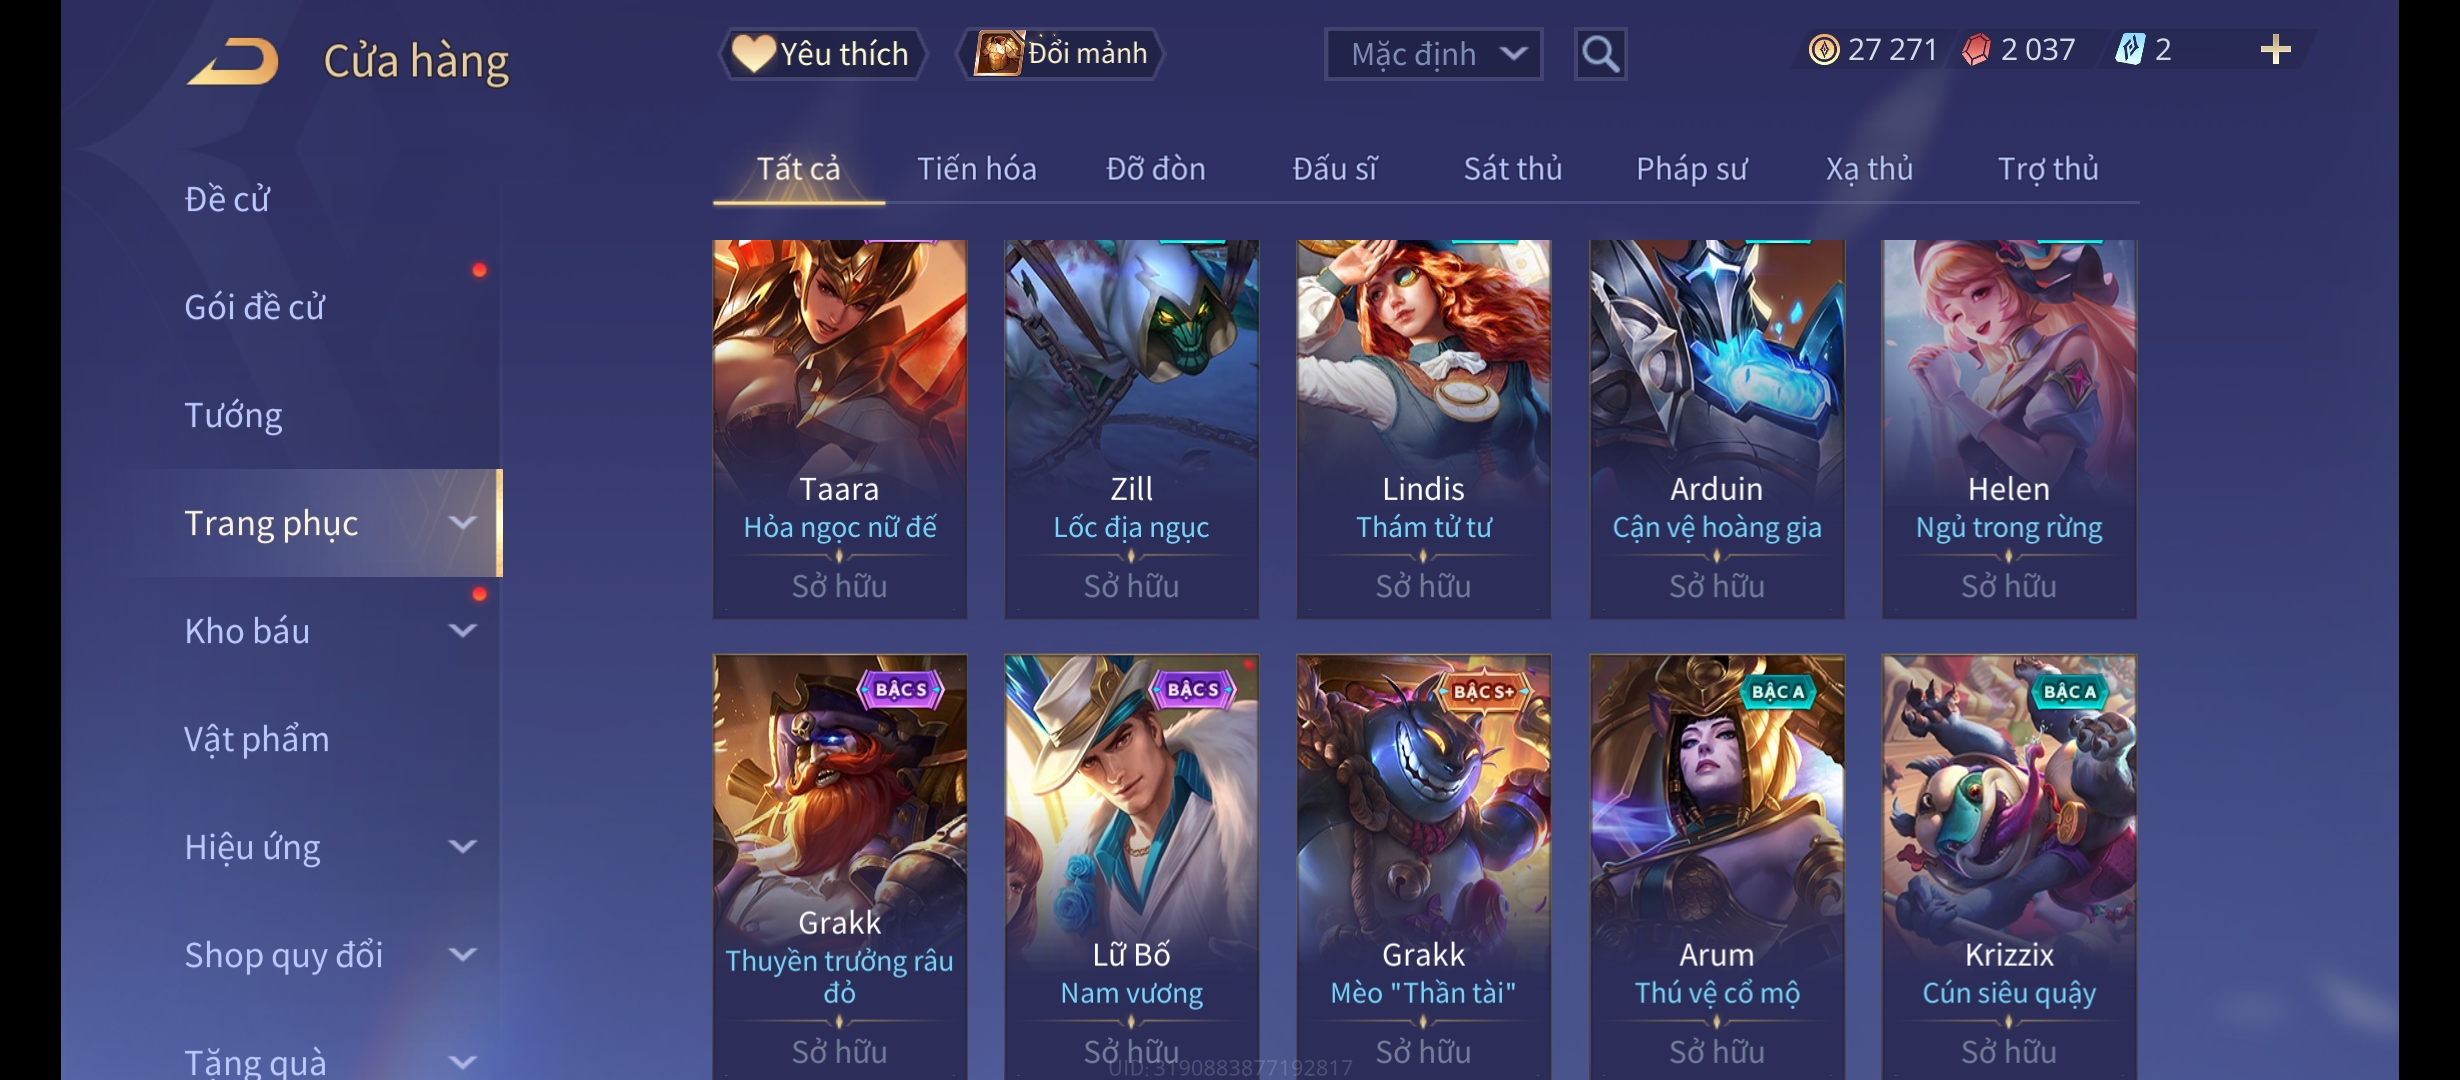
Task: Switch to the Tiến hóa tab
Action: 977,169
